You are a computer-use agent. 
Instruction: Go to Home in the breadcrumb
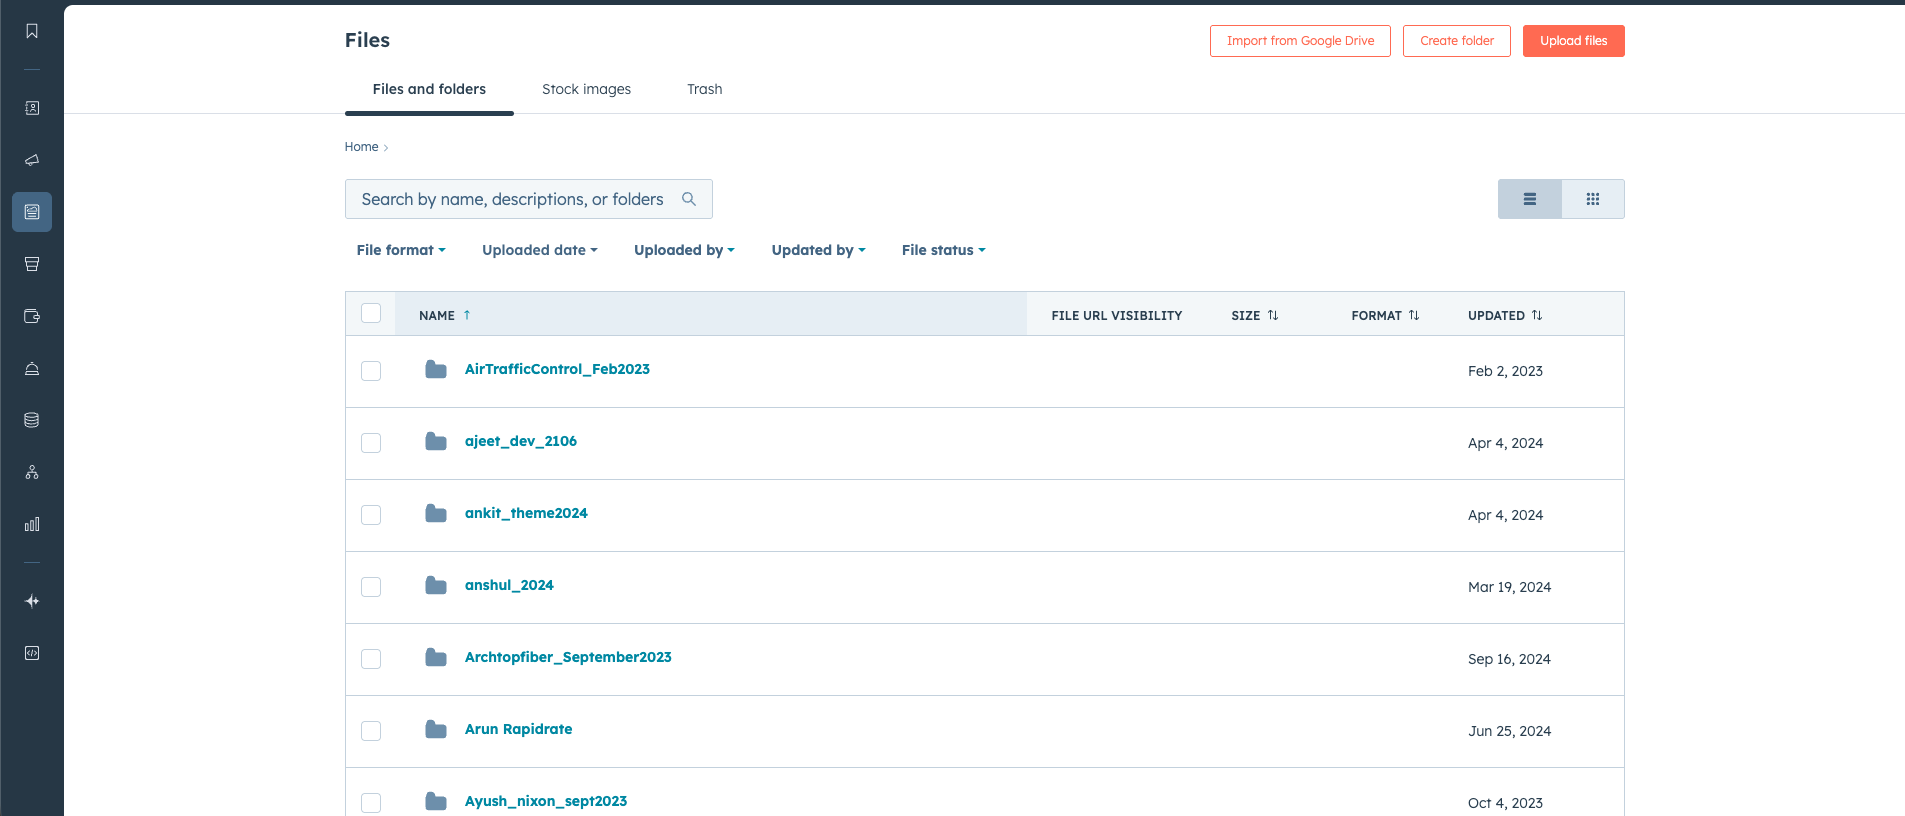(x=361, y=147)
